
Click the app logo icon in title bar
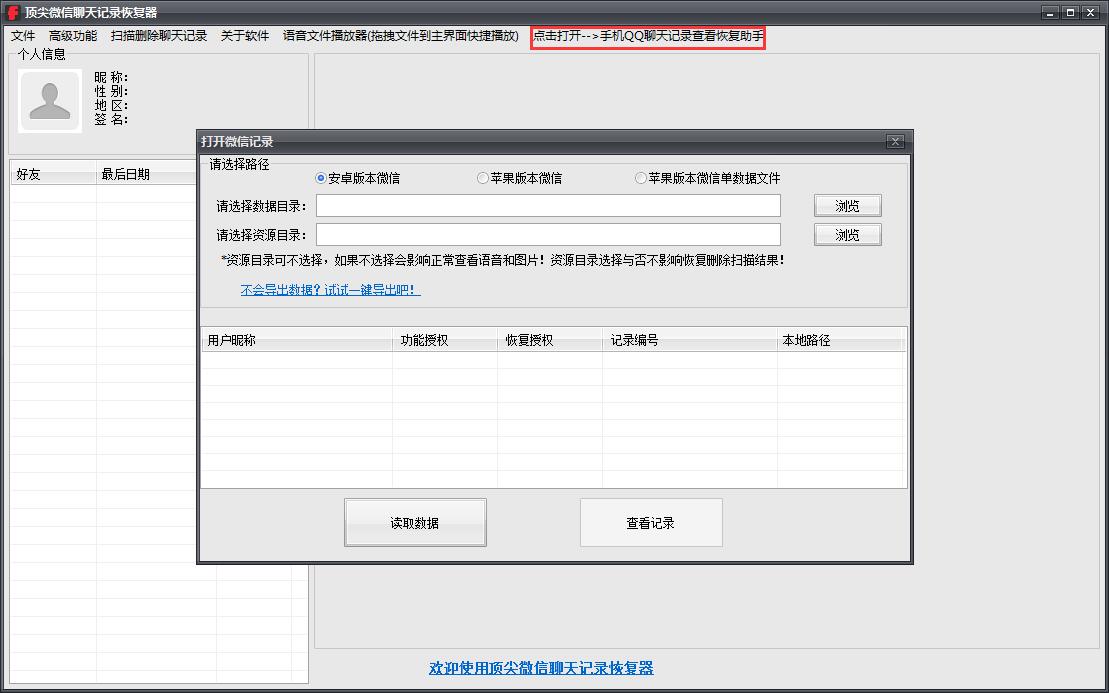point(13,12)
